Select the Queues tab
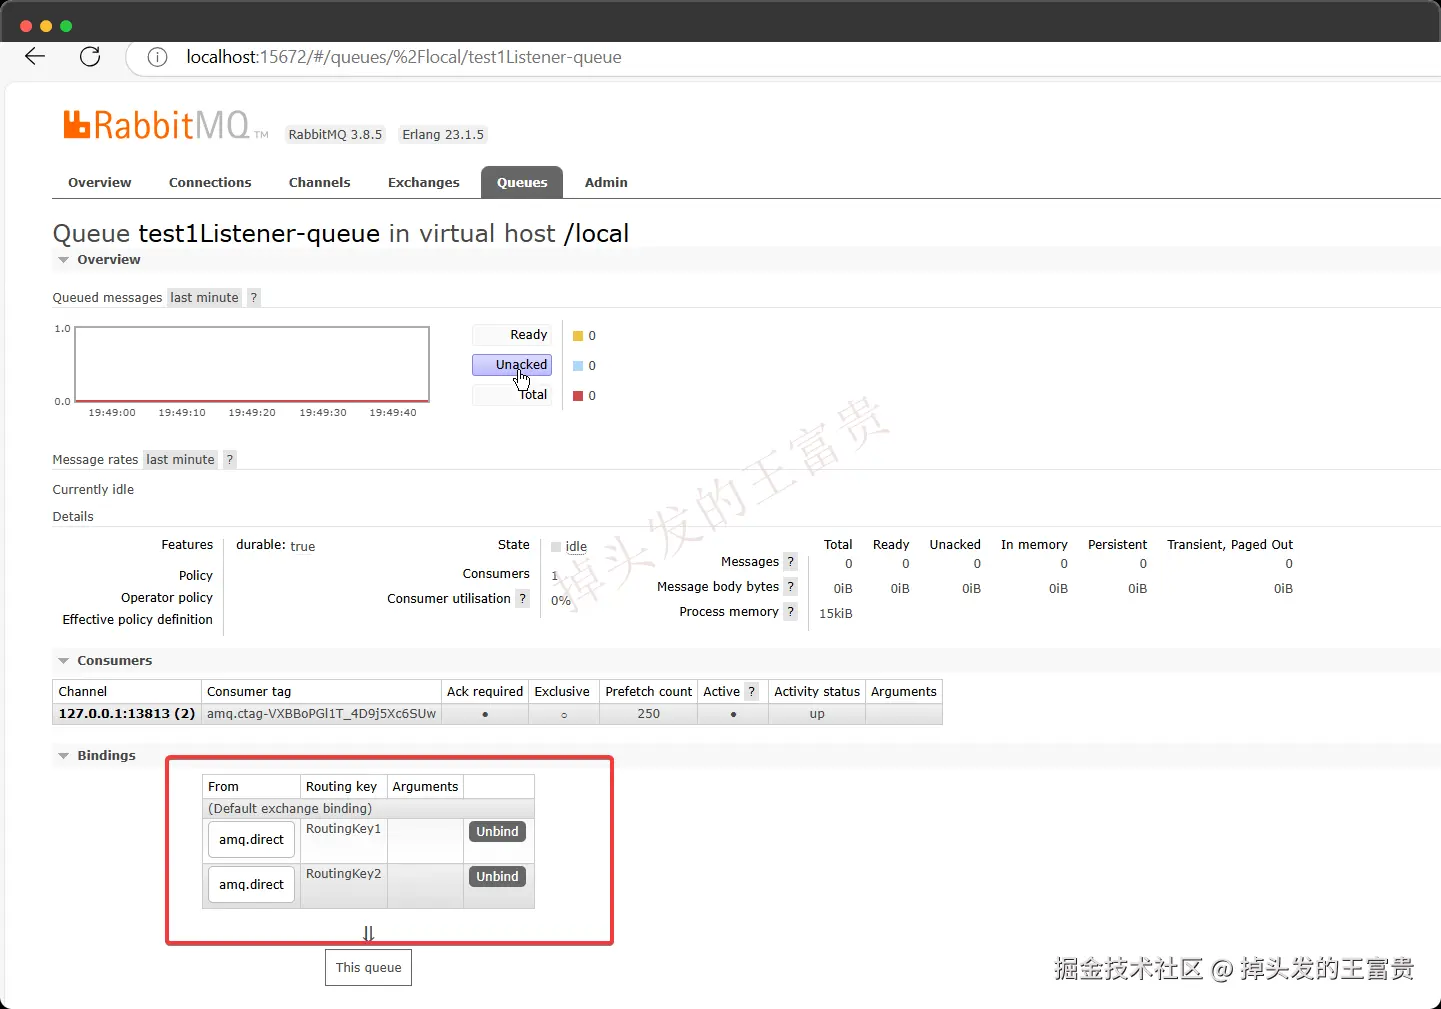 [522, 182]
